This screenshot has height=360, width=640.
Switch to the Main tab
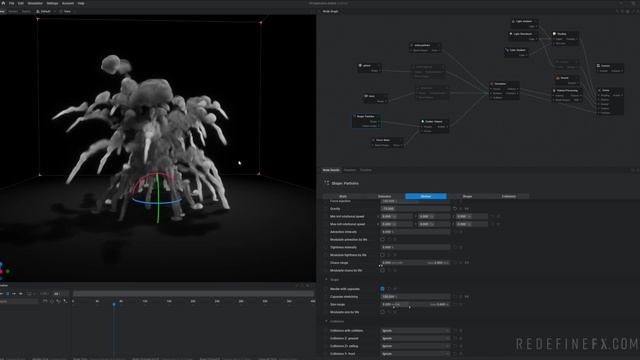coord(343,196)
